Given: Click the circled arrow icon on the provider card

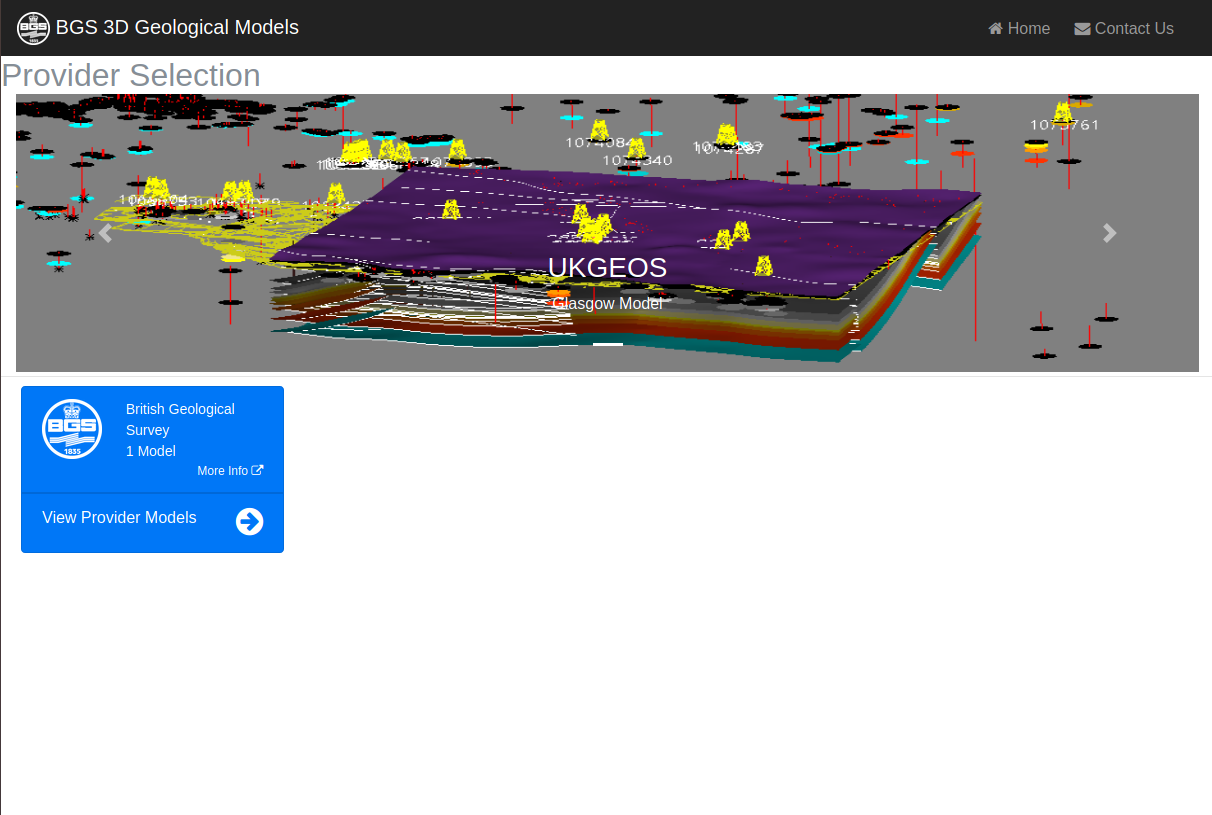Looking at the screenshot, I should 250,522.
